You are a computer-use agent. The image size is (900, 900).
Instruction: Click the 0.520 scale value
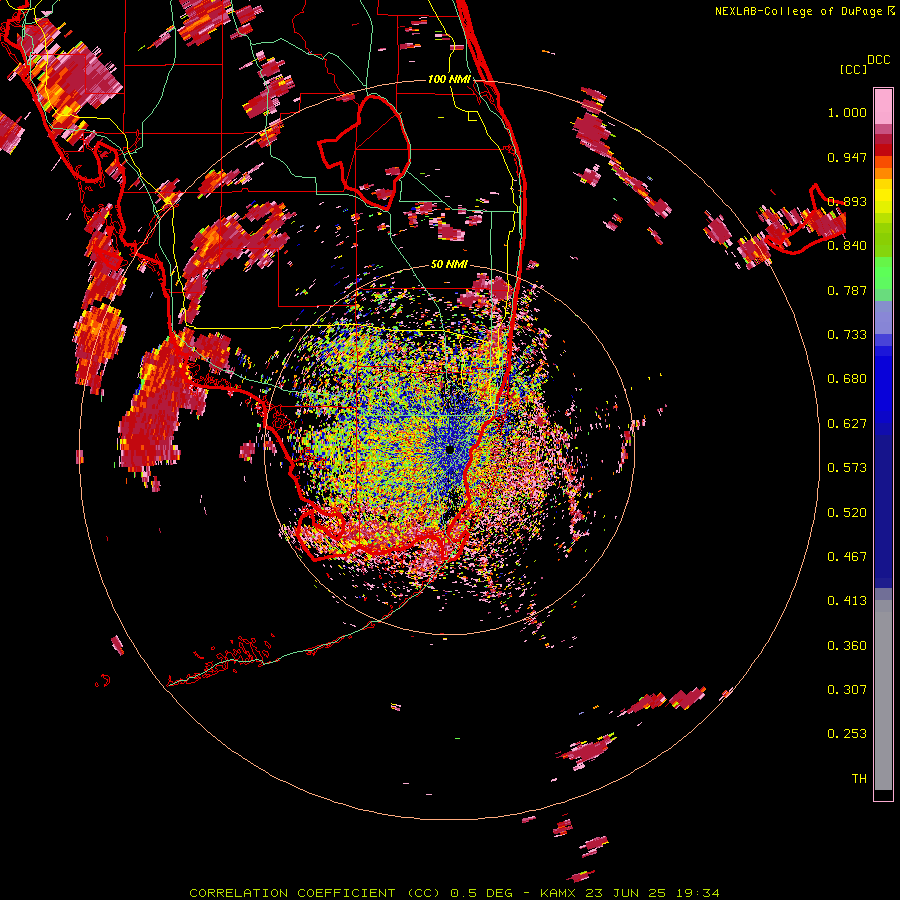coord(847,513)
